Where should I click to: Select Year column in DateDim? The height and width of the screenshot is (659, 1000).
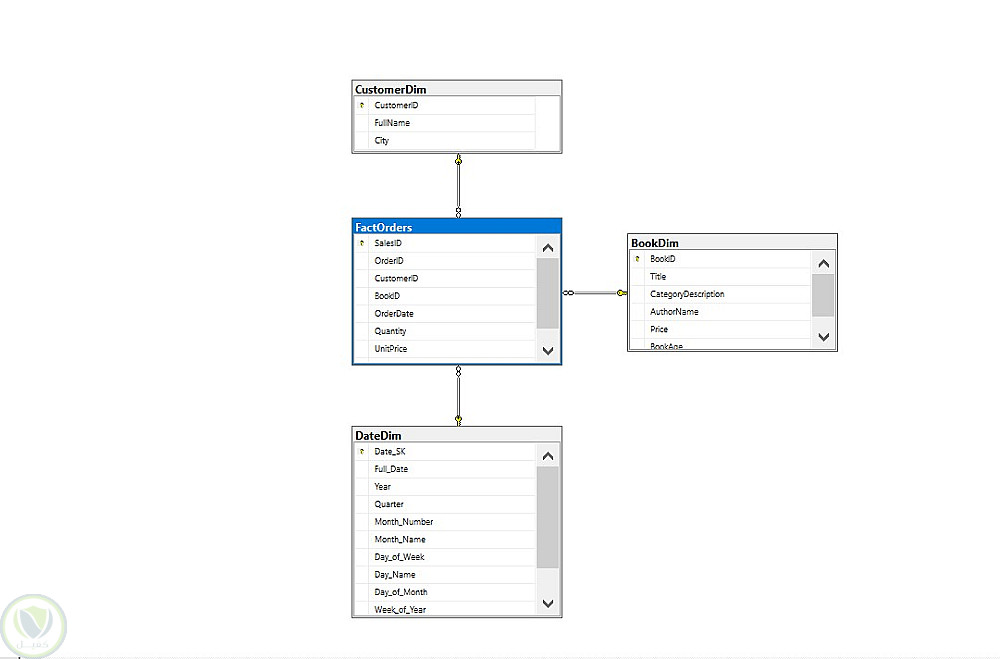[445, 487]
